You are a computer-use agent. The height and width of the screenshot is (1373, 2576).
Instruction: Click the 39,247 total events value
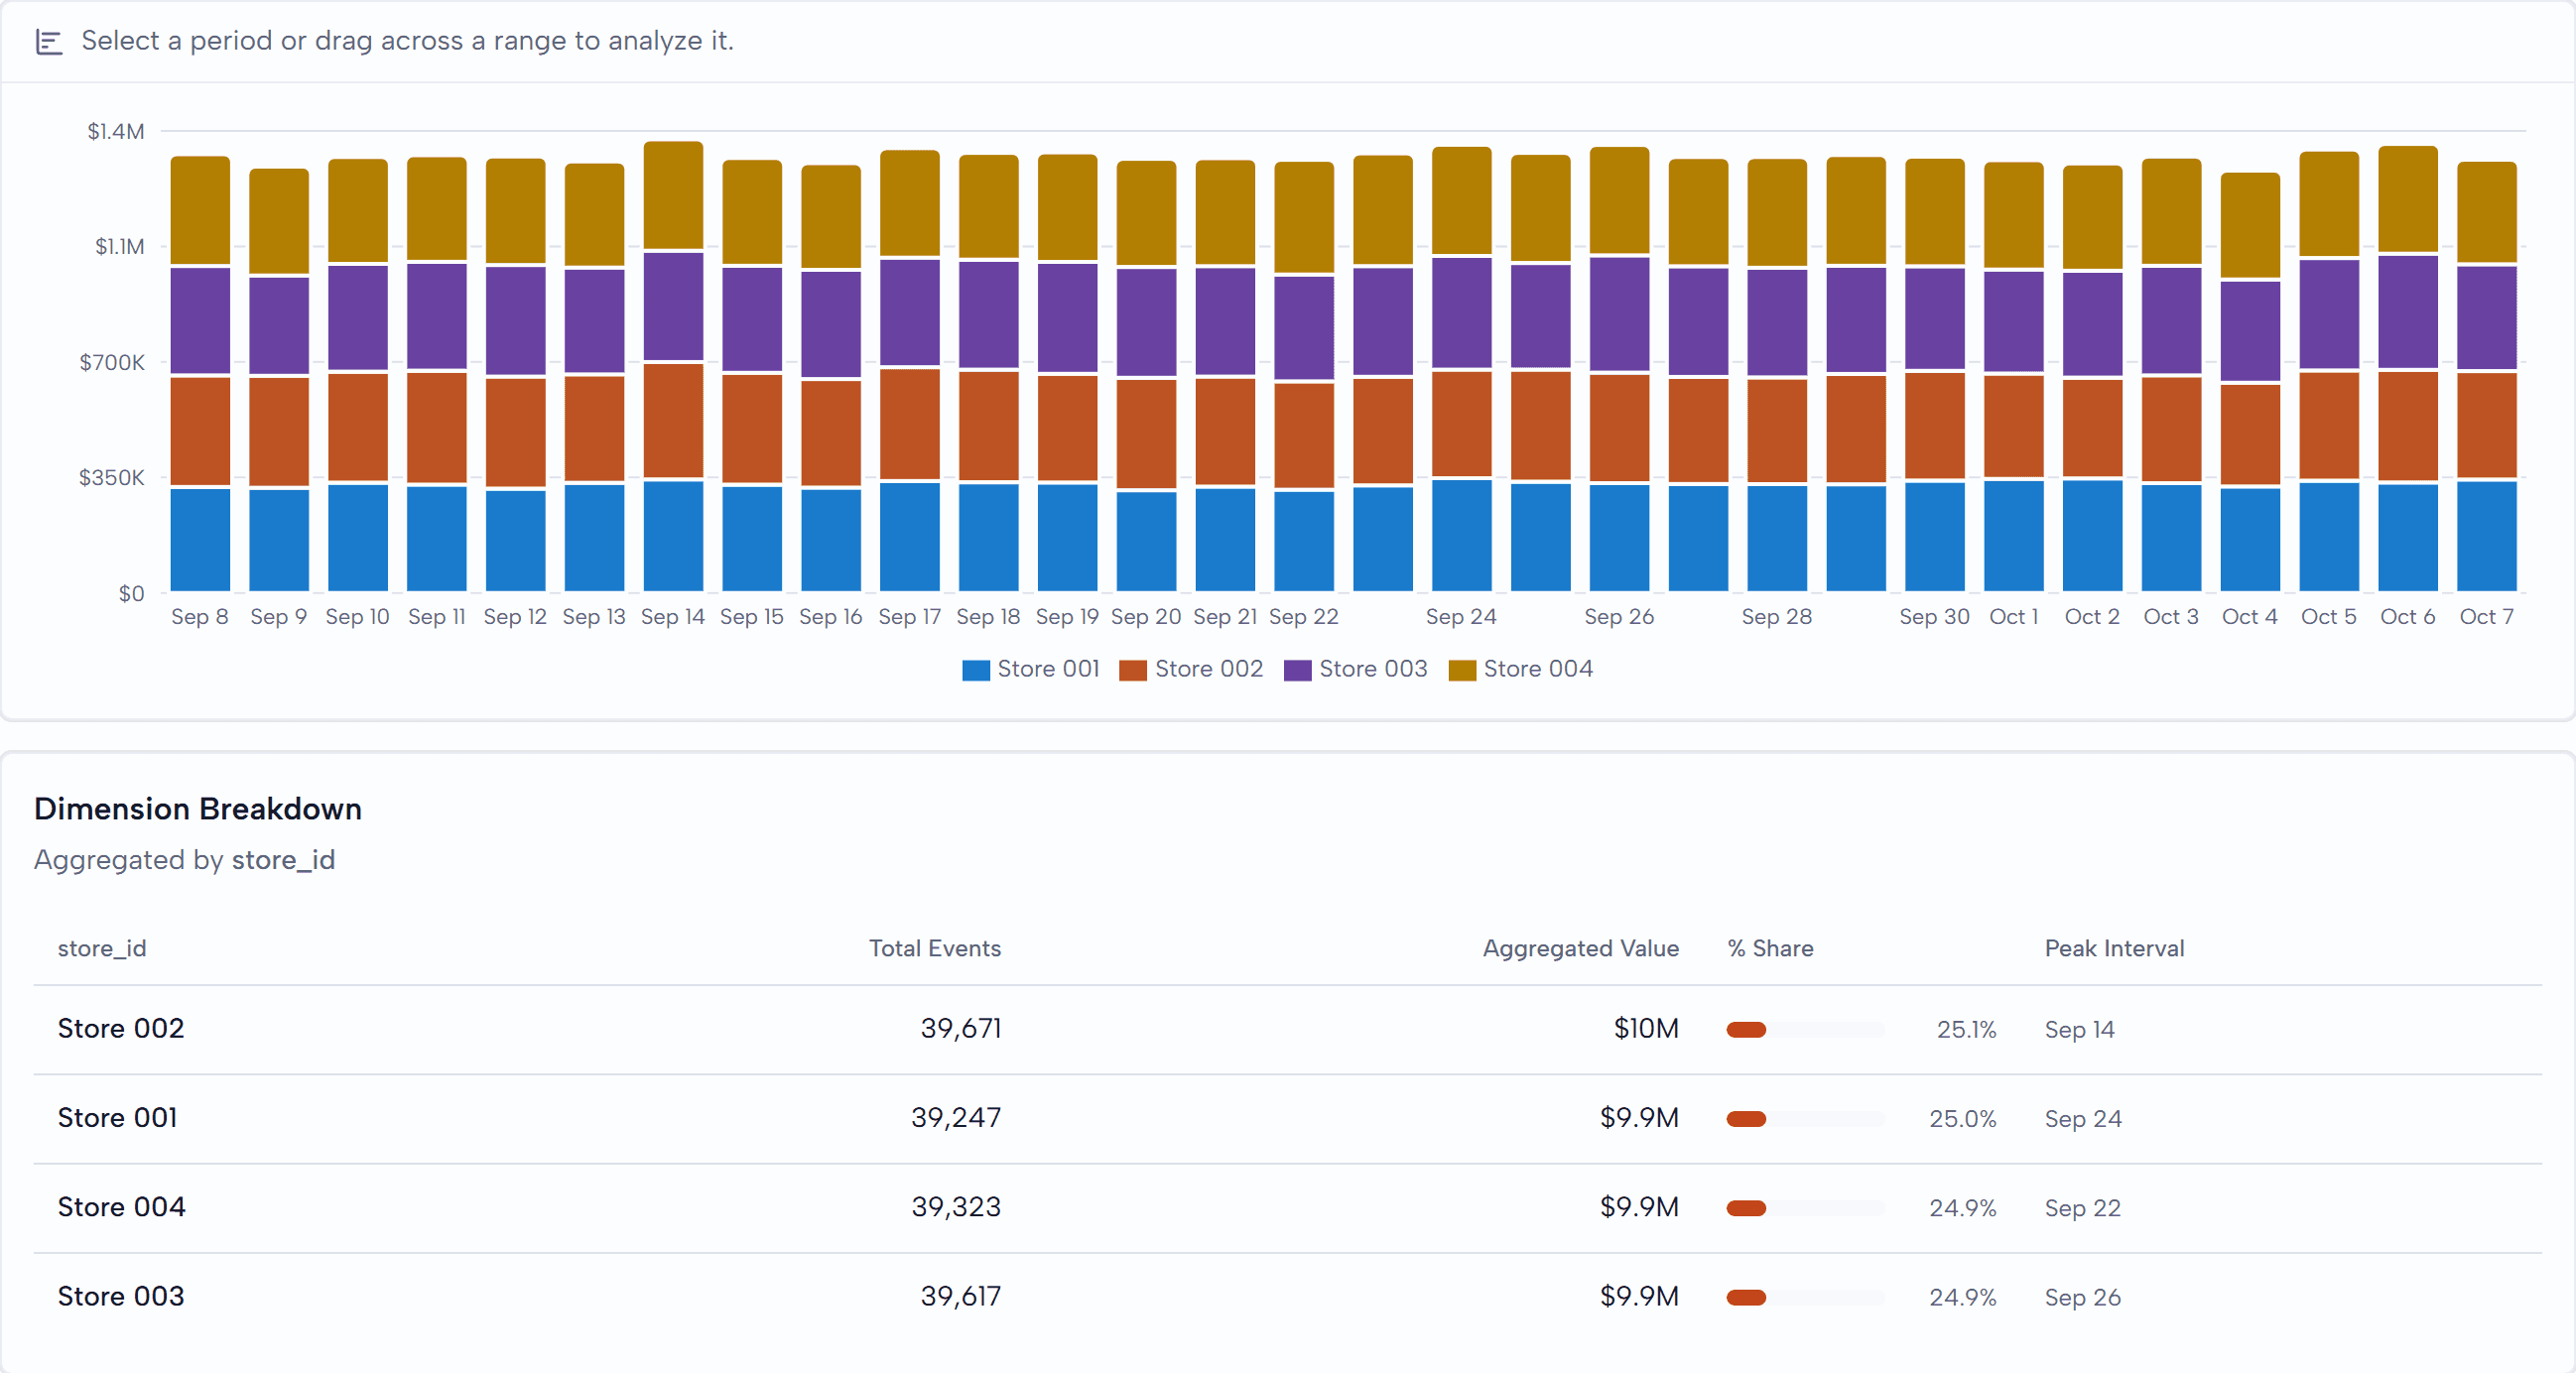pyautogui.click(x=955, y=1118)
